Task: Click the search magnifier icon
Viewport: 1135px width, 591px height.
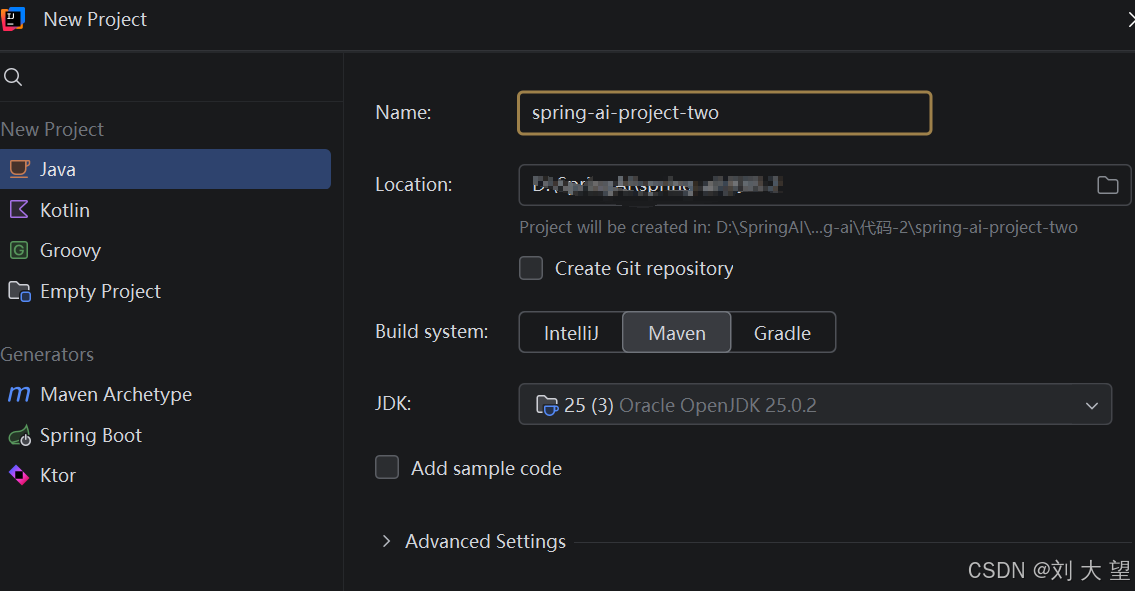Action: 13,77
